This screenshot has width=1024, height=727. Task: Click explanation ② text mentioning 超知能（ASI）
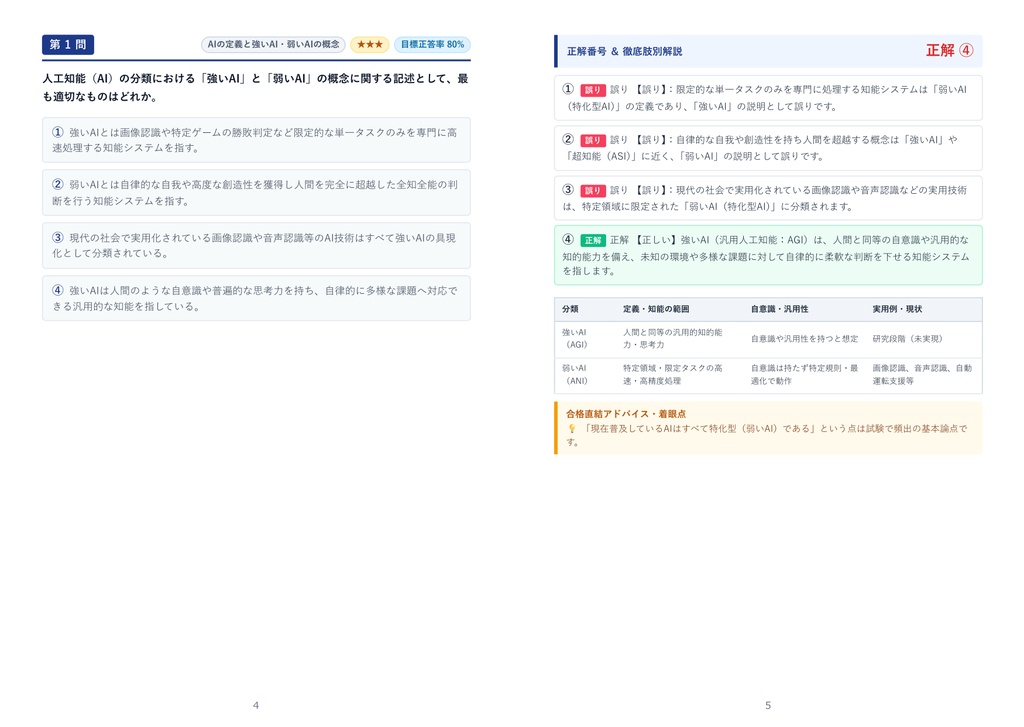click(x=768, y=148)
